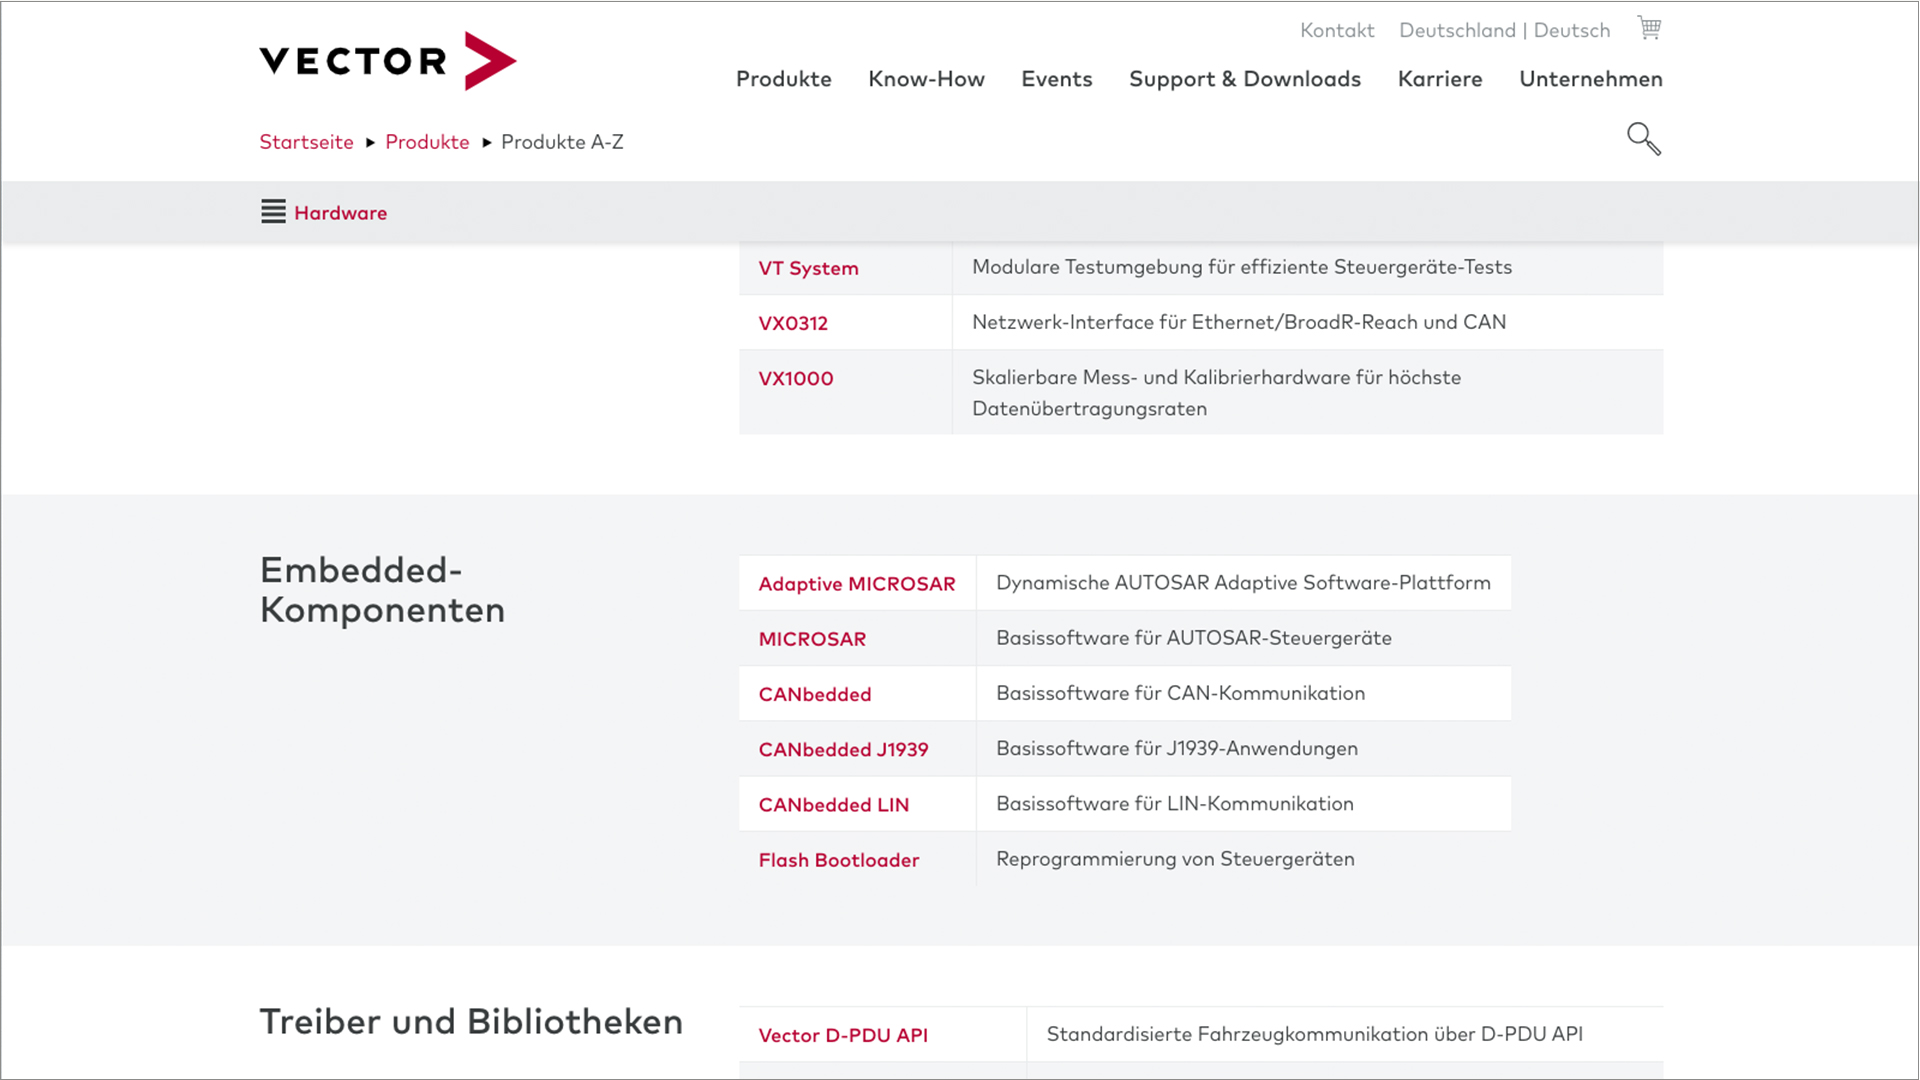
Task: Select Deutschland | Deutsch language selector
Action: pyautogui.click(x=1504, y=30)
